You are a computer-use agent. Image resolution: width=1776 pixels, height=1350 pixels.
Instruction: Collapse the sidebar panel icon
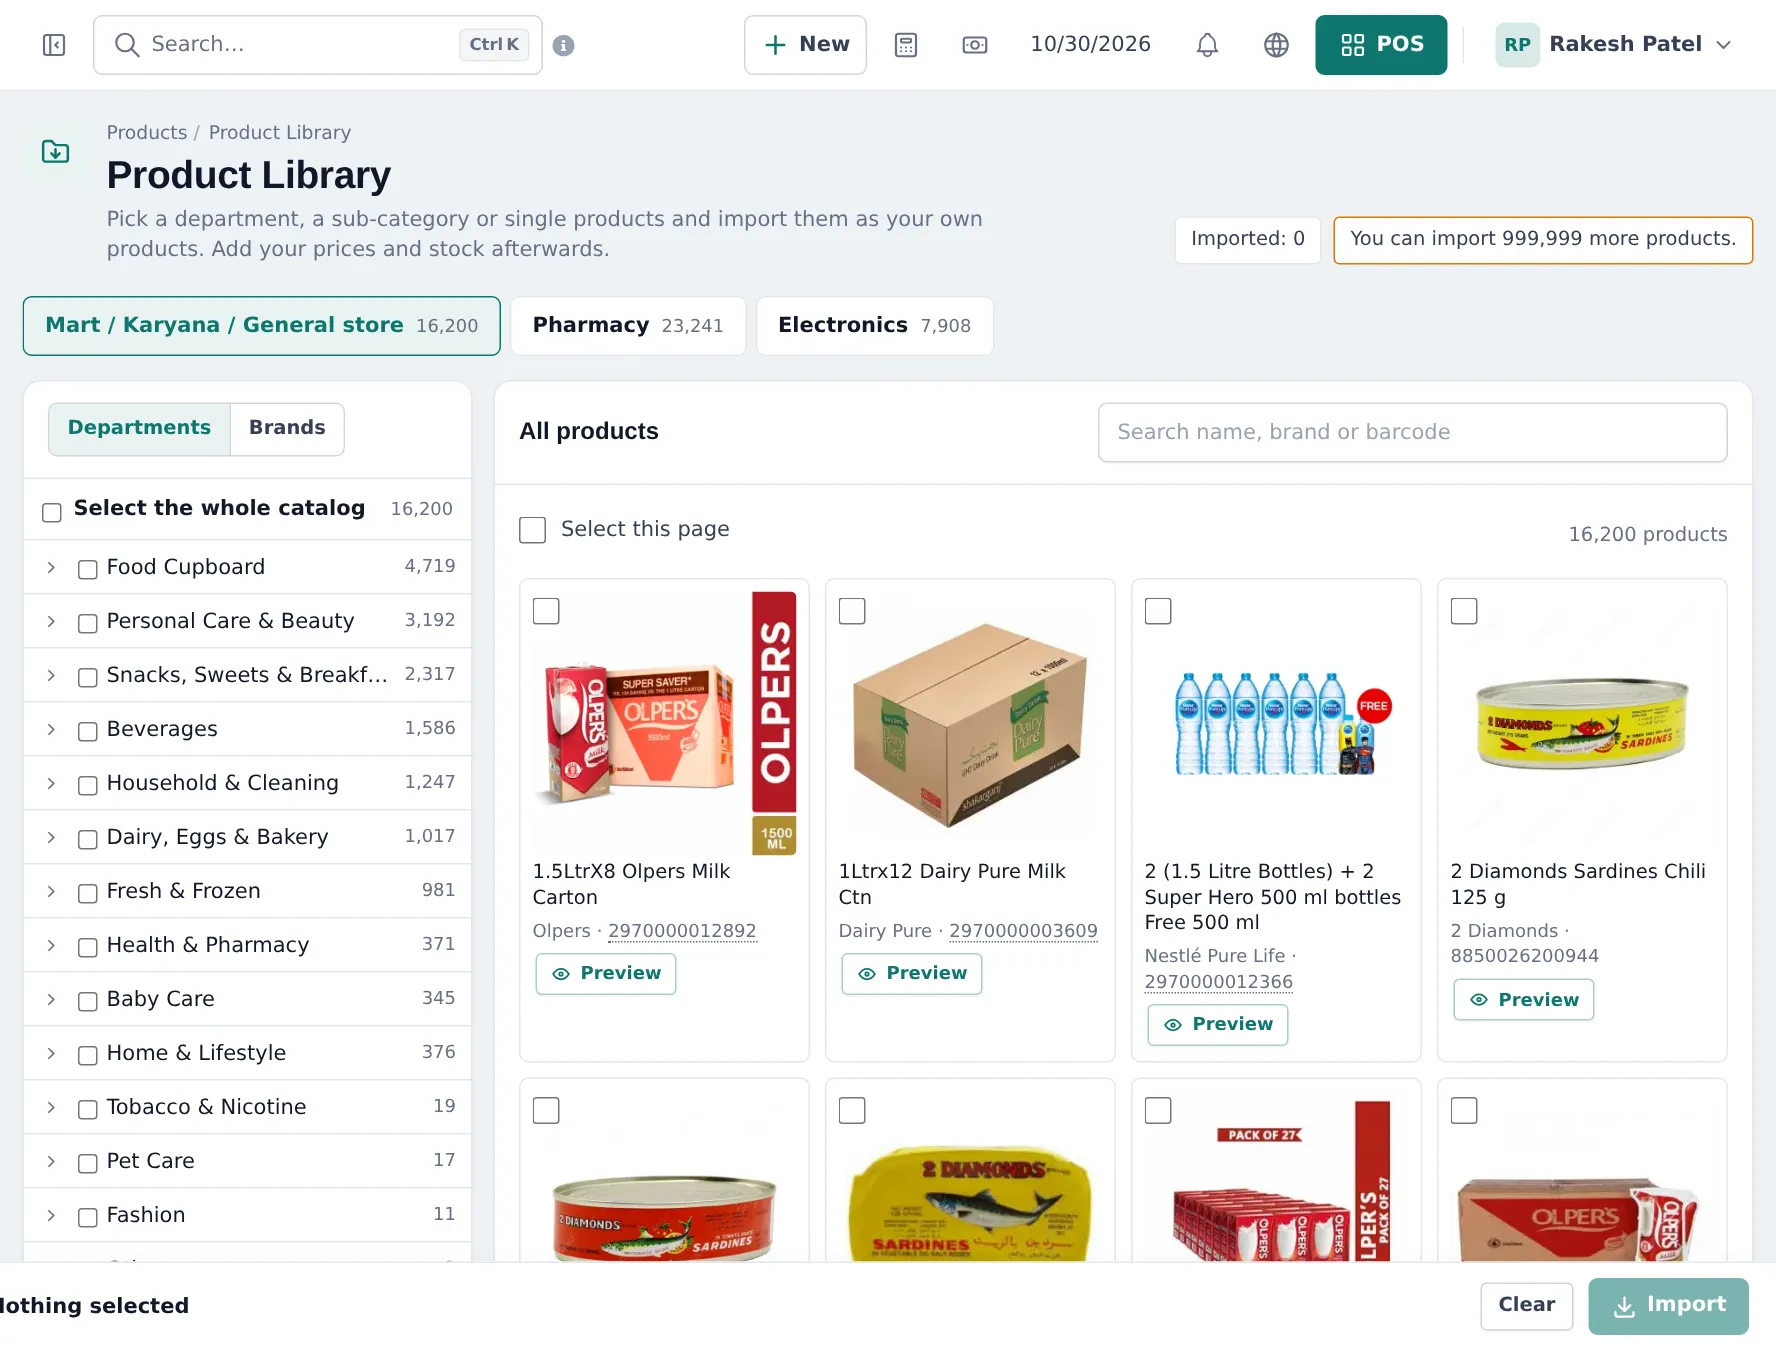[x=54, y=45]
